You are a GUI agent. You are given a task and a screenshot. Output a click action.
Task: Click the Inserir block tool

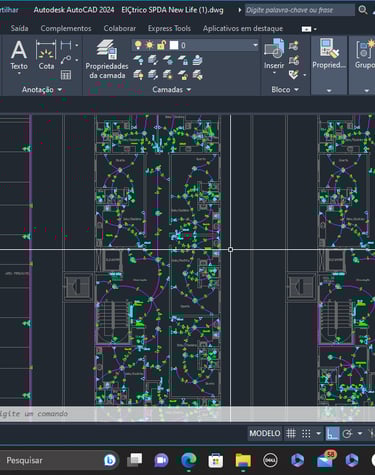click(x=274, y=55)
